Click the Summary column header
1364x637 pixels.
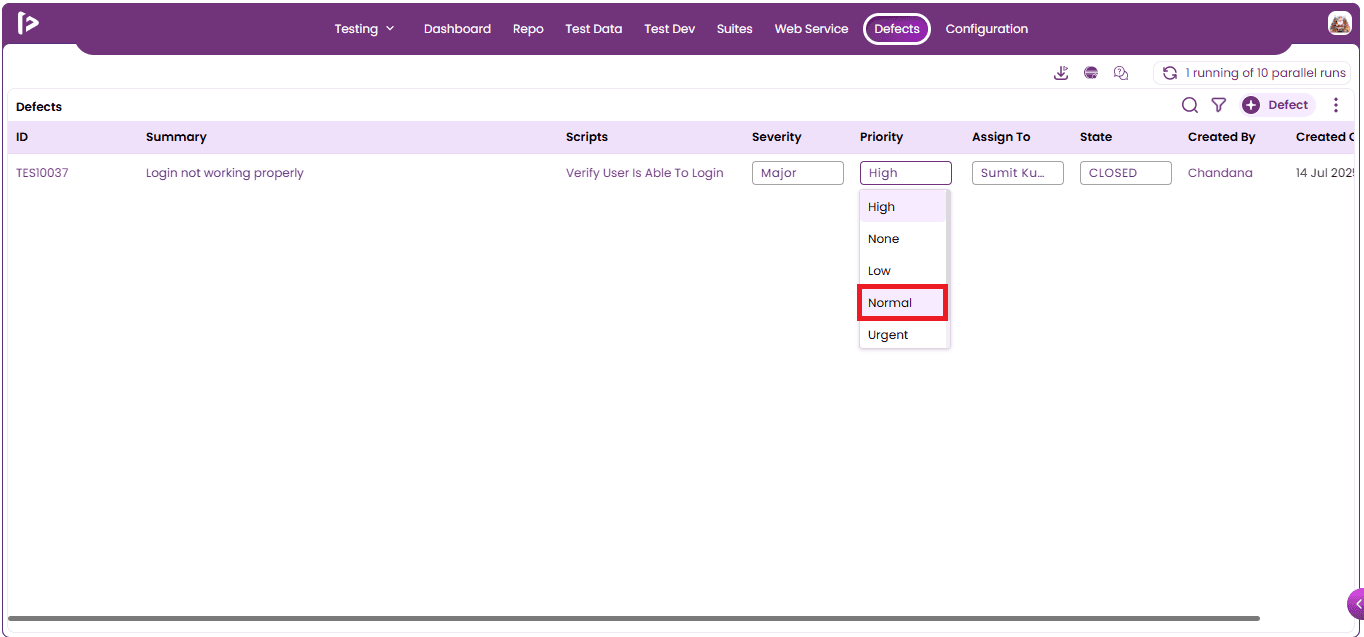click(x=176, y=137)
